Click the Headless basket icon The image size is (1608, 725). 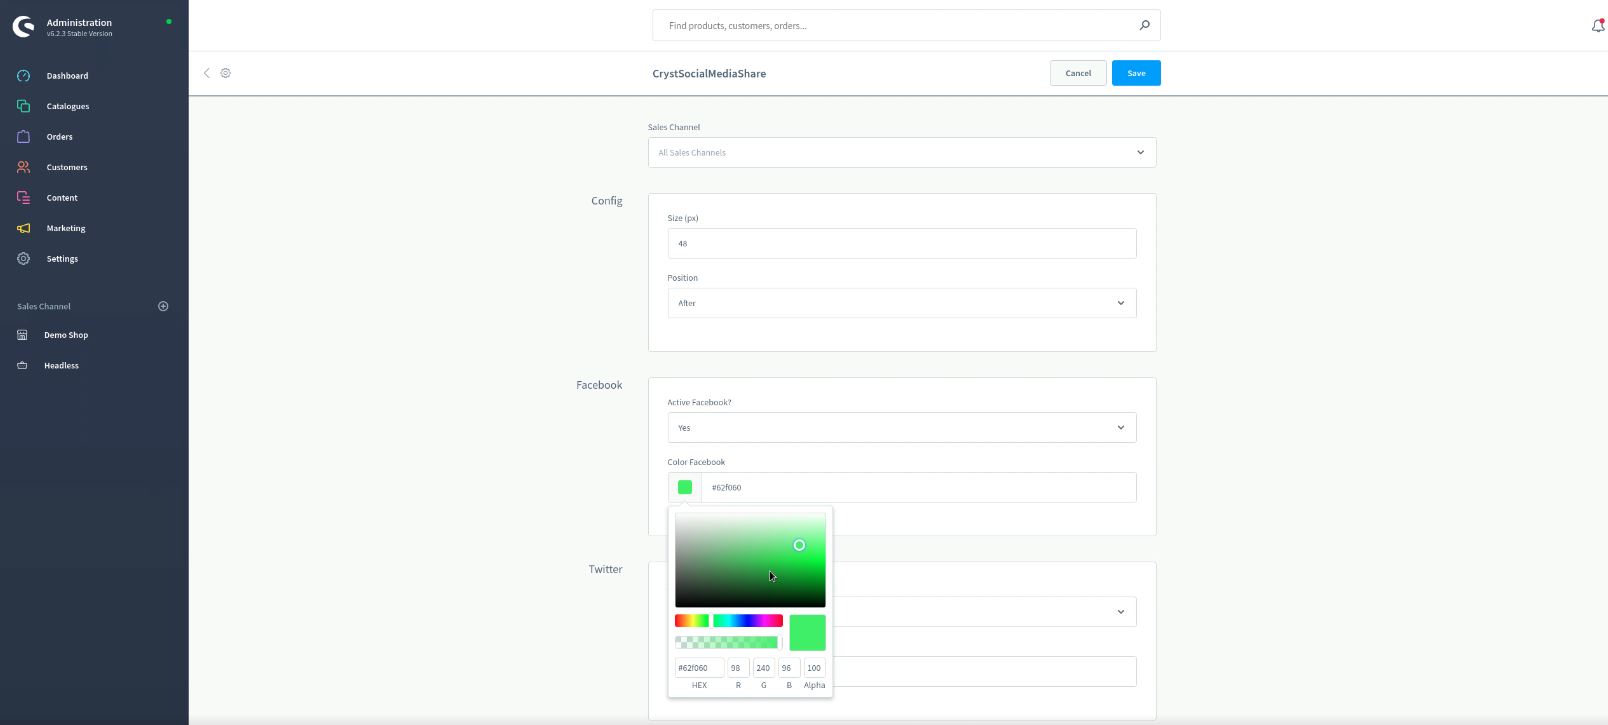coord(22,366)
